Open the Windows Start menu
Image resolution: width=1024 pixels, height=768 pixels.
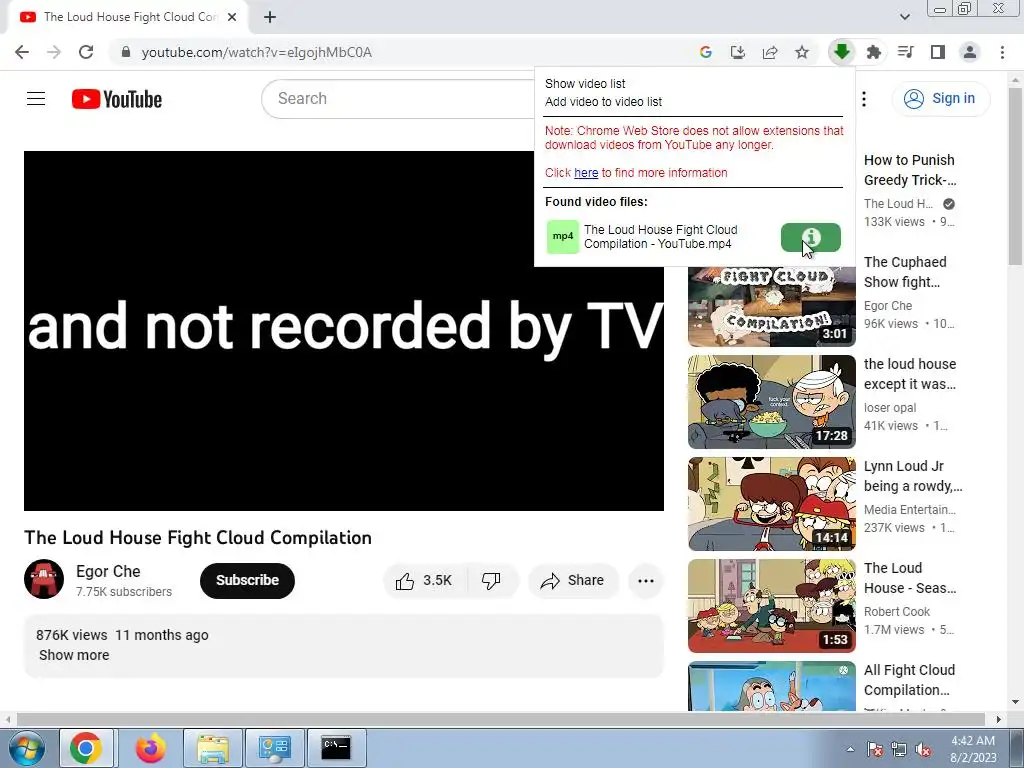tap(26, 748)
